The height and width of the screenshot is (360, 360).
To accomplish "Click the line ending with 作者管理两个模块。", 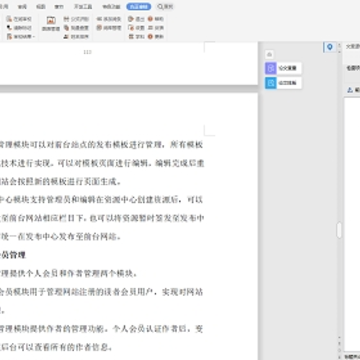I will (x=69, y=274).
